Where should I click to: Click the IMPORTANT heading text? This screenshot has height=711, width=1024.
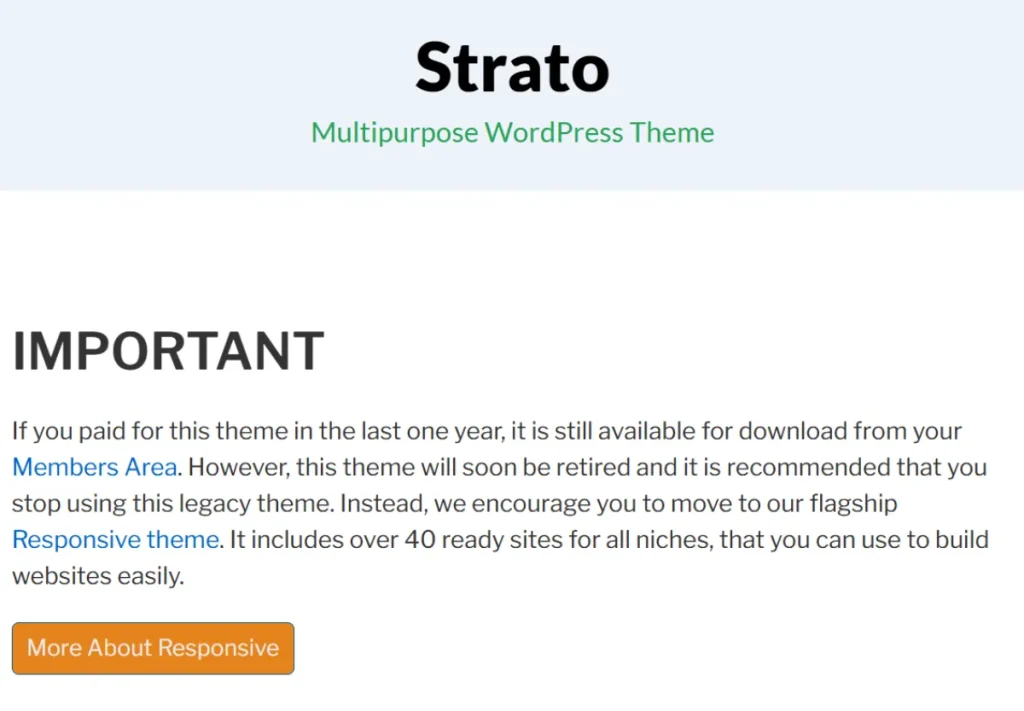168,351
